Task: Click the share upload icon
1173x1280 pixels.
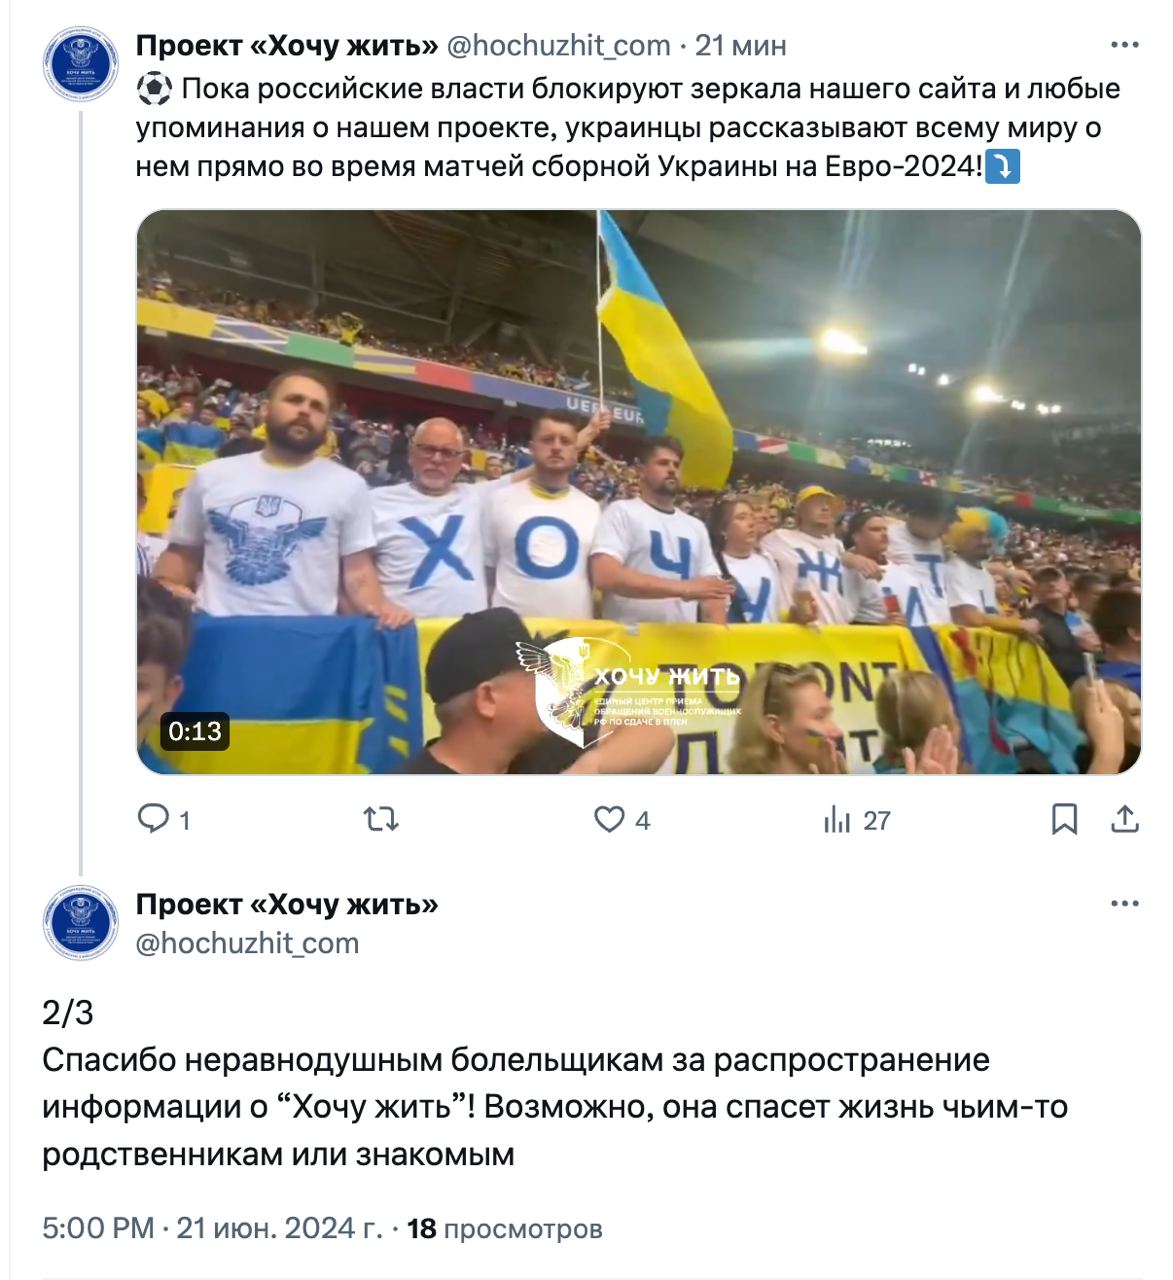Action: click(x=1125, y=819)
